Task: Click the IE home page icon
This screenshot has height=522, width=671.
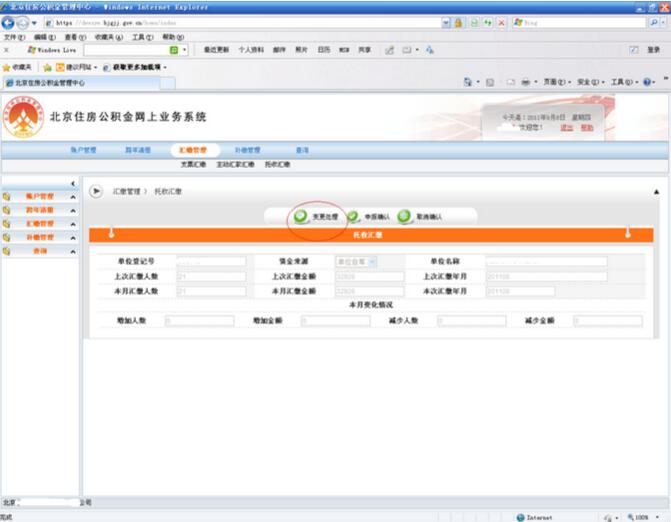Action: point(468,82)
